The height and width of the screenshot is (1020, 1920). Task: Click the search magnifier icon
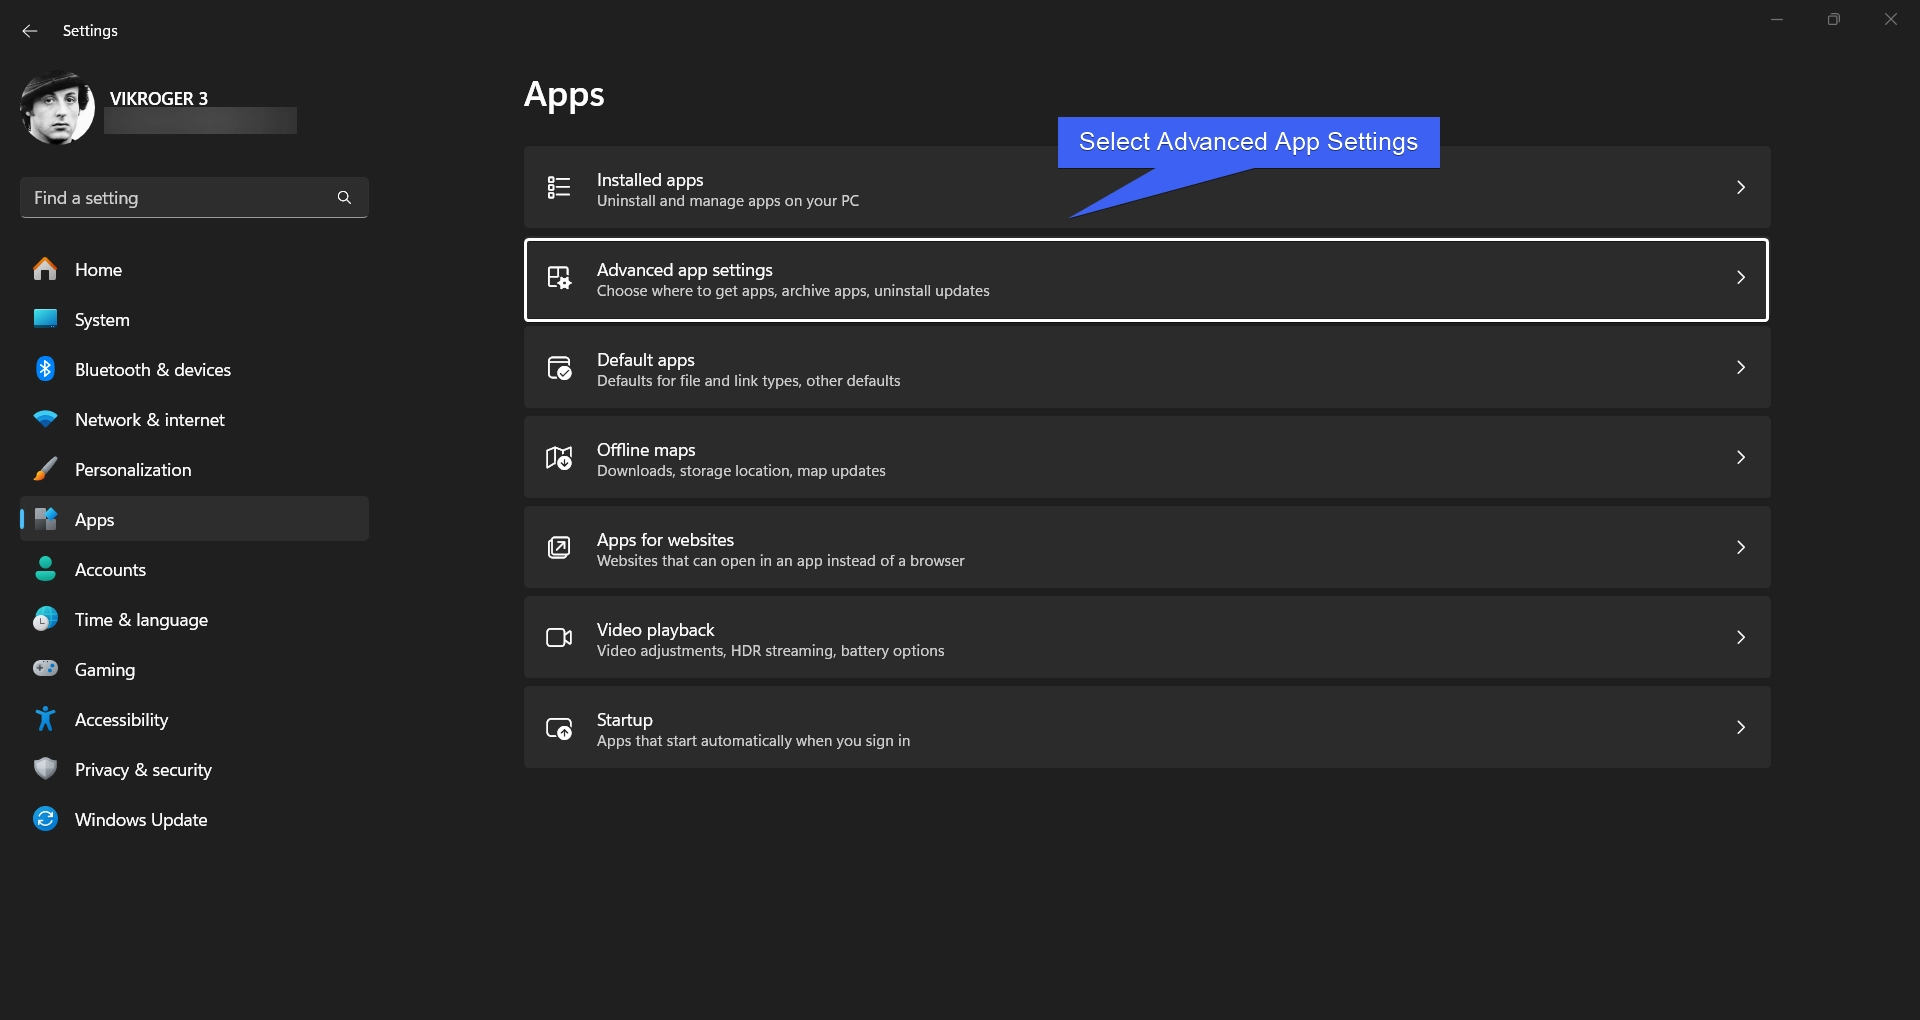[344, 198]
